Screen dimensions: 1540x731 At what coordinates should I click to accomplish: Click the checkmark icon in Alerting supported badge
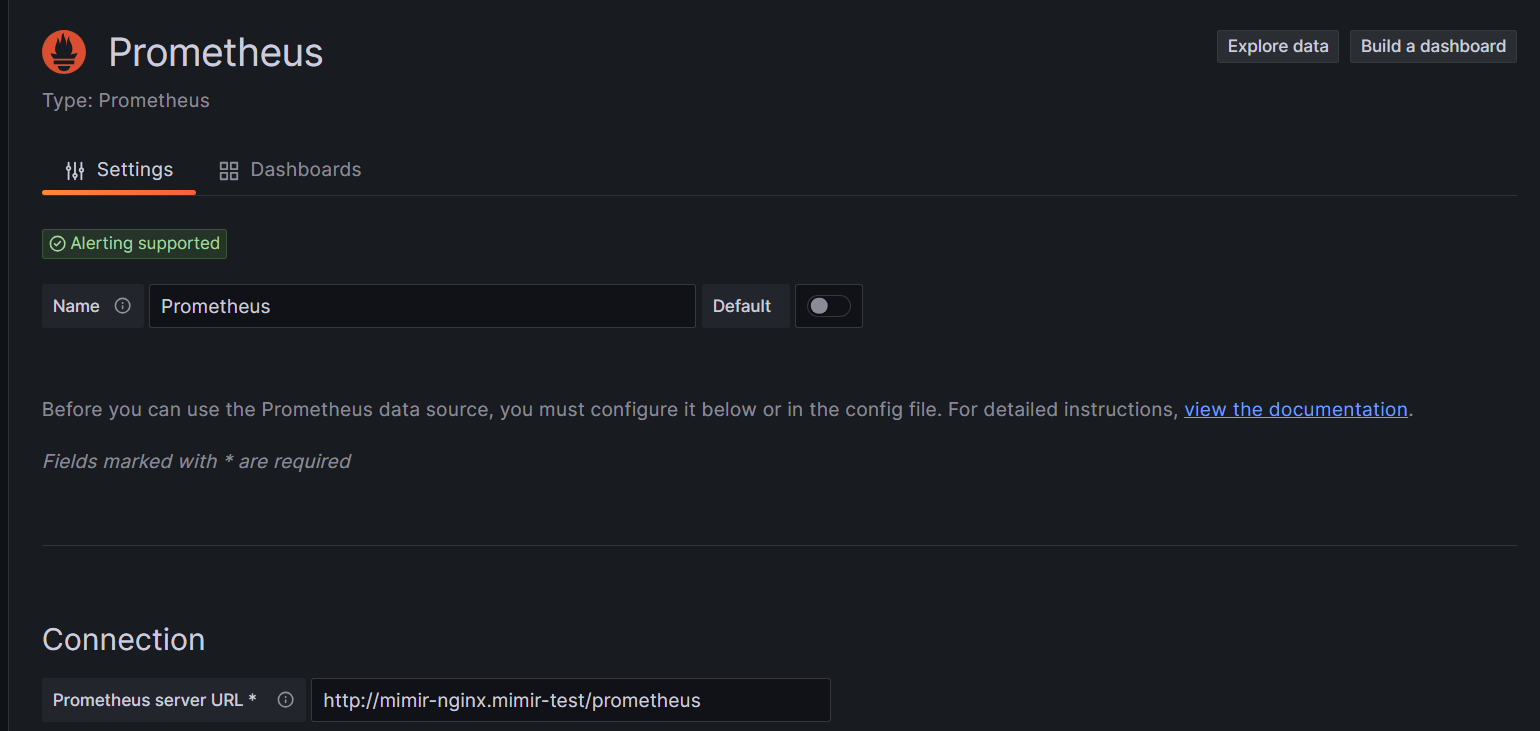57,244
